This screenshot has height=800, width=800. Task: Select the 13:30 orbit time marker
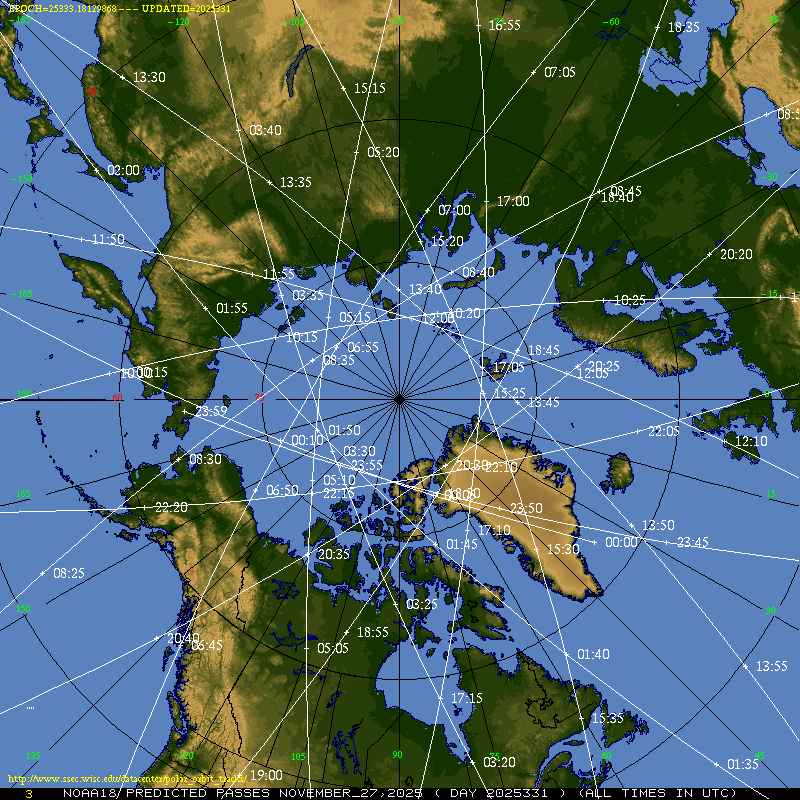tap(148, 77)
